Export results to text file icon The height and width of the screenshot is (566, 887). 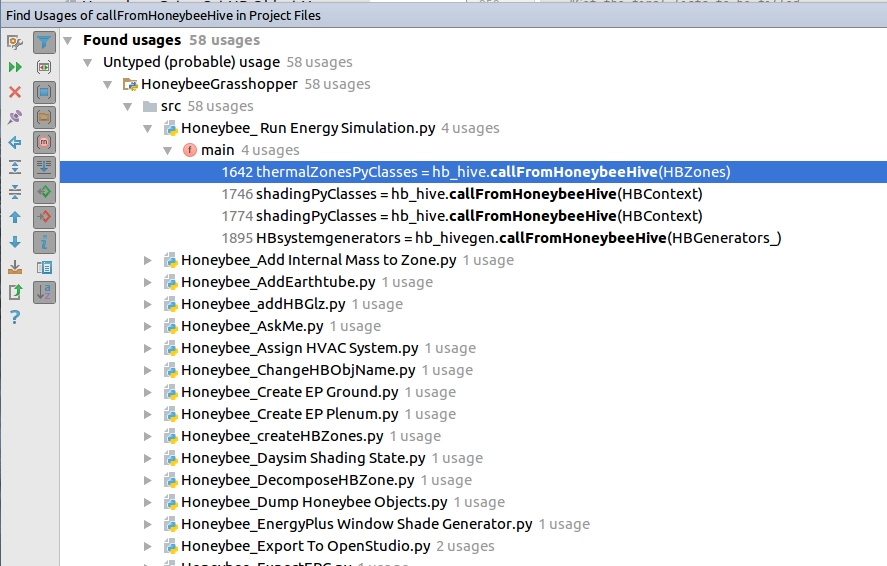pos(15,292)
